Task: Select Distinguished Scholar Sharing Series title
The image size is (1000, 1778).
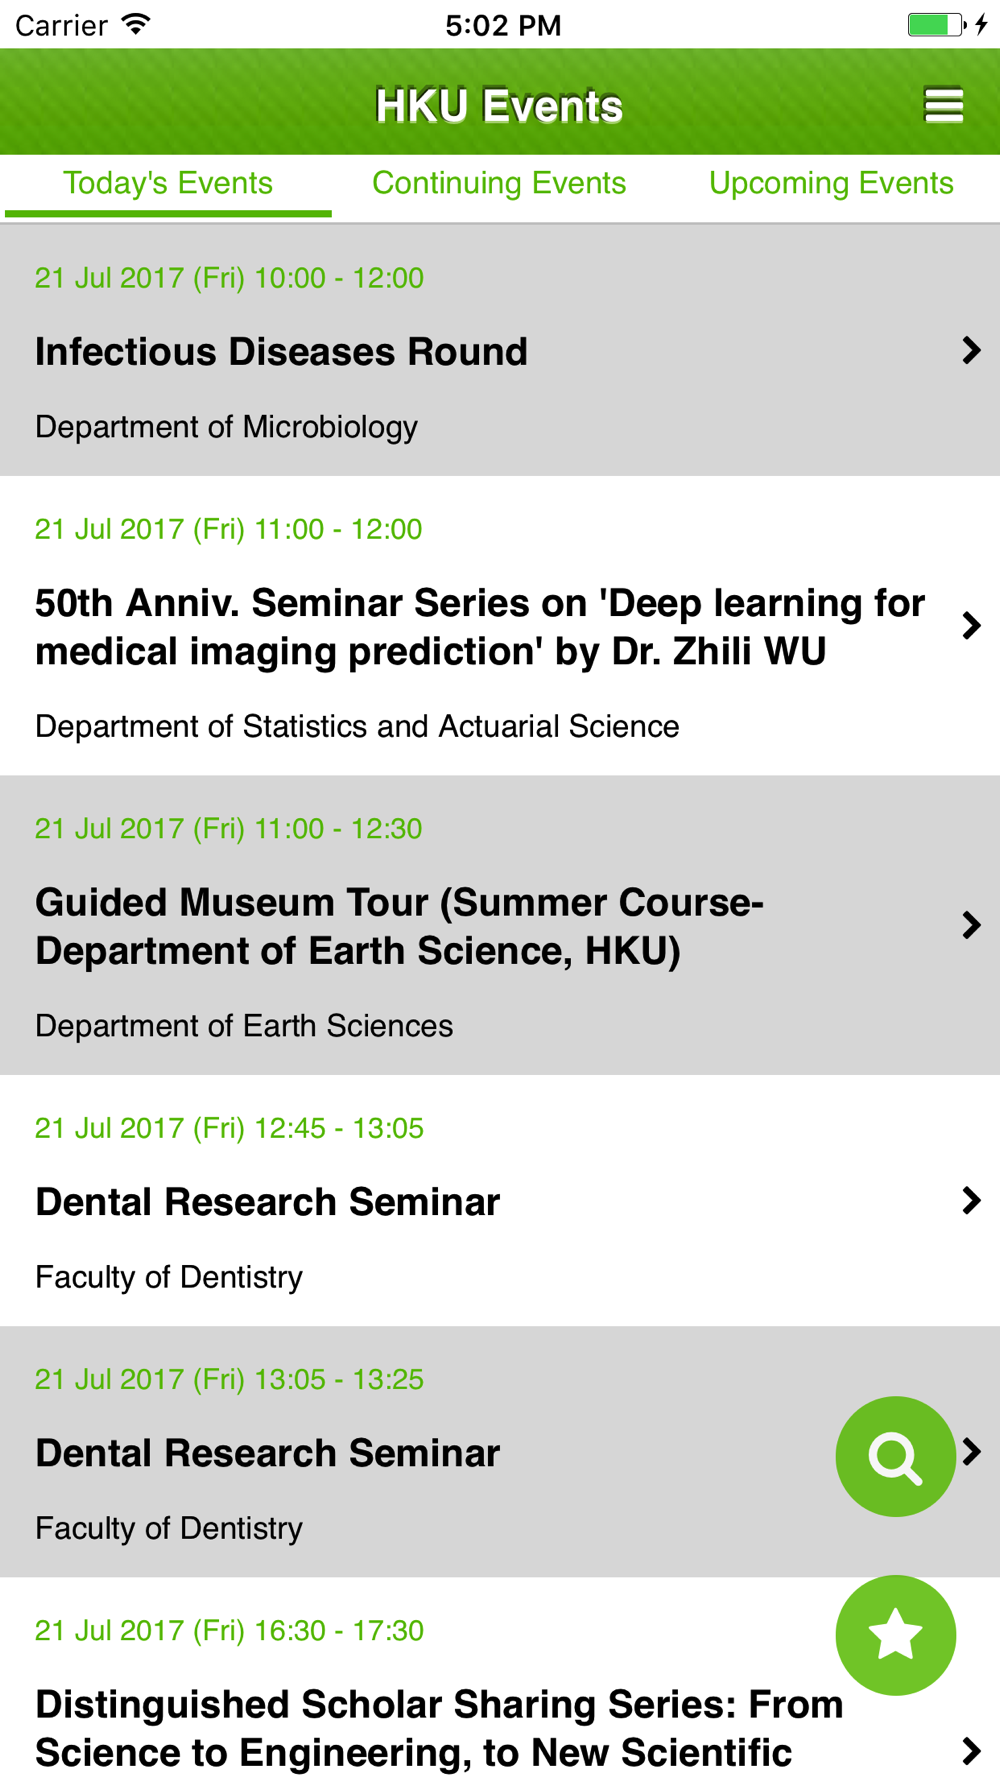Action: point(438,1728)
